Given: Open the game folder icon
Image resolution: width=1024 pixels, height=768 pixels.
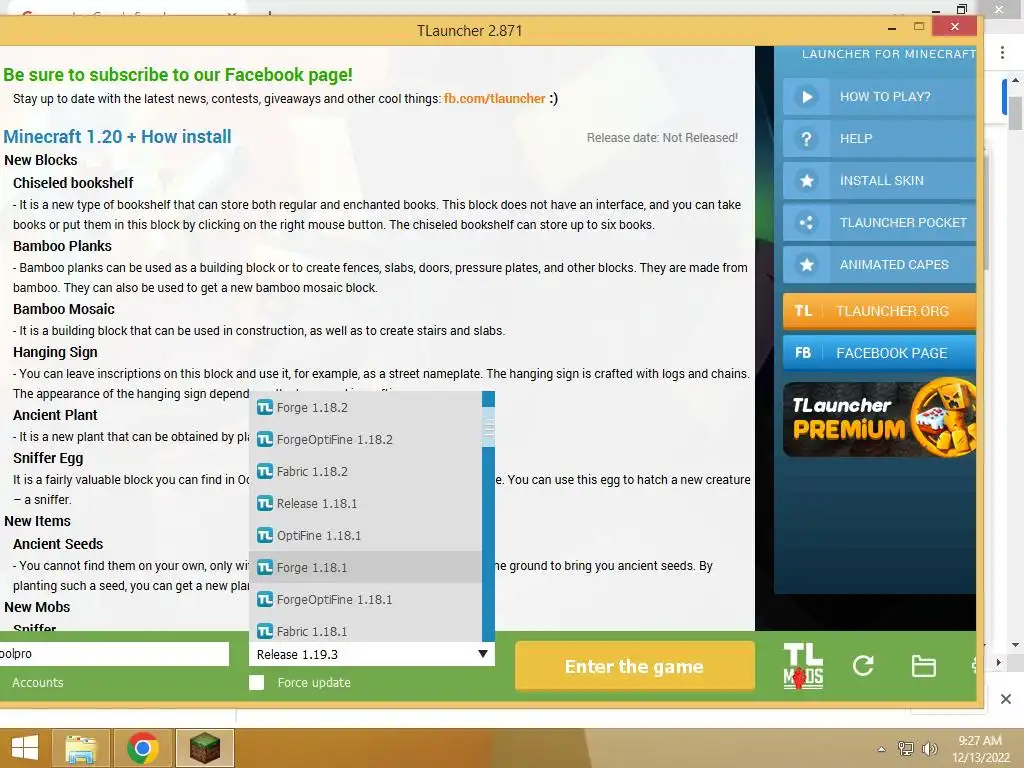Looking at the screenshot, I should tap(923, 666).
